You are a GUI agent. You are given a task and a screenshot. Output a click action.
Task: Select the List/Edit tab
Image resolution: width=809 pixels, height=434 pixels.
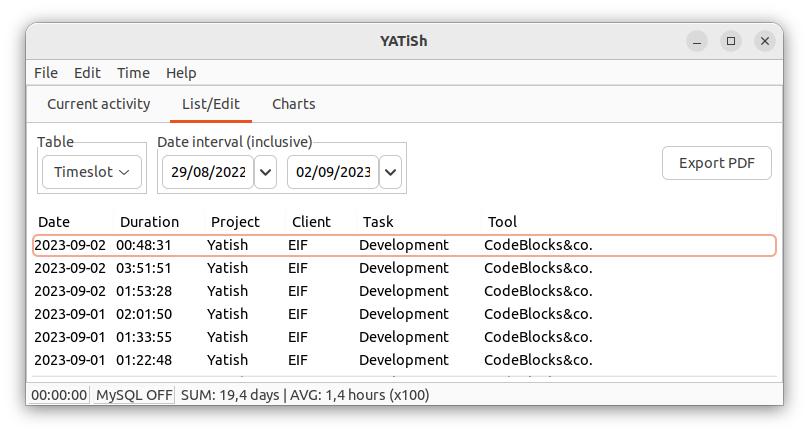pyautogui.click(x=211, y=104)
